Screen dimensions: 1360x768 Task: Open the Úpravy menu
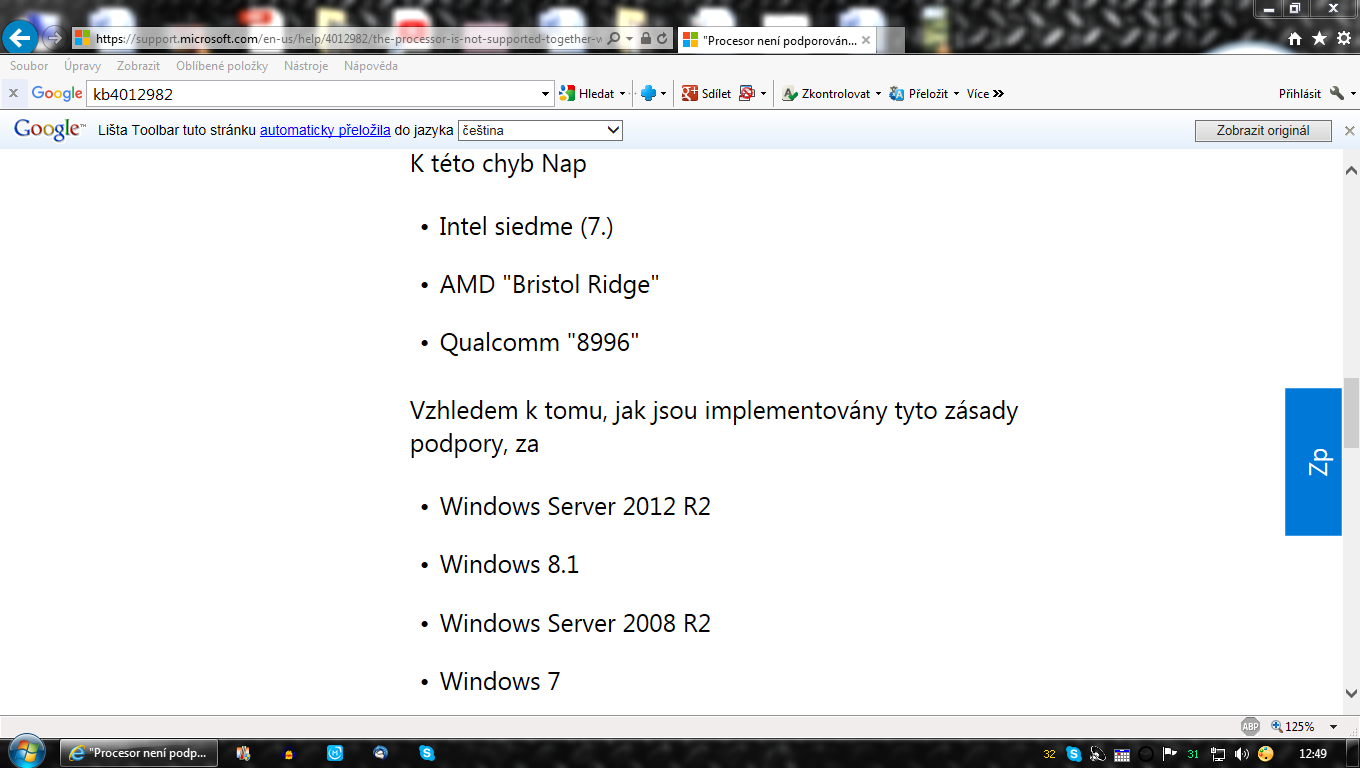click(x=82, y=66)
